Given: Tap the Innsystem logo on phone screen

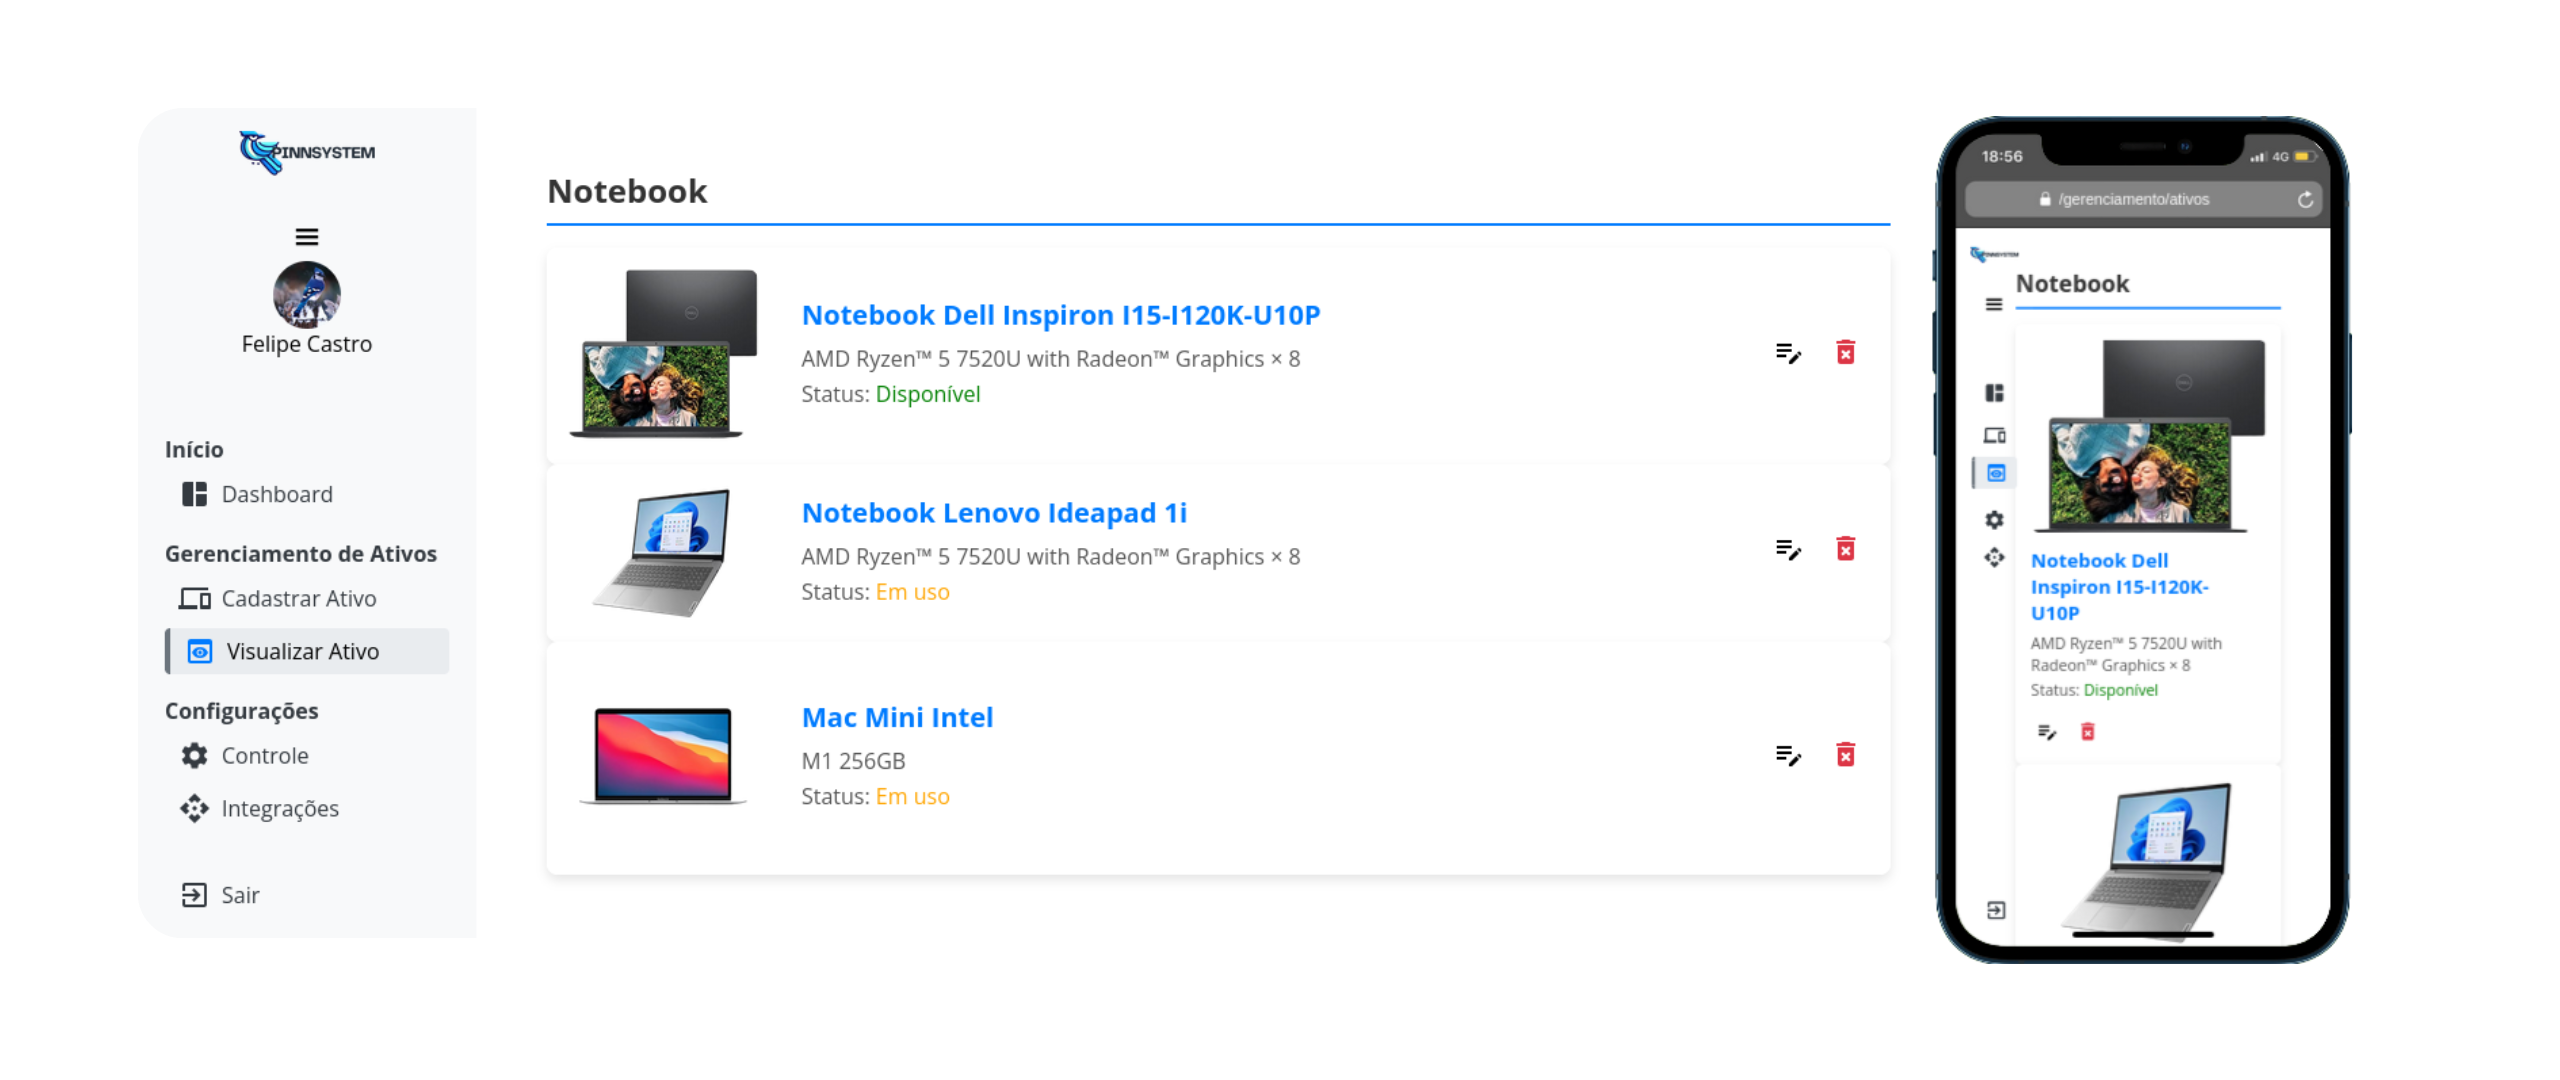Looking at the screenshot, I should tap(1993, 254).
